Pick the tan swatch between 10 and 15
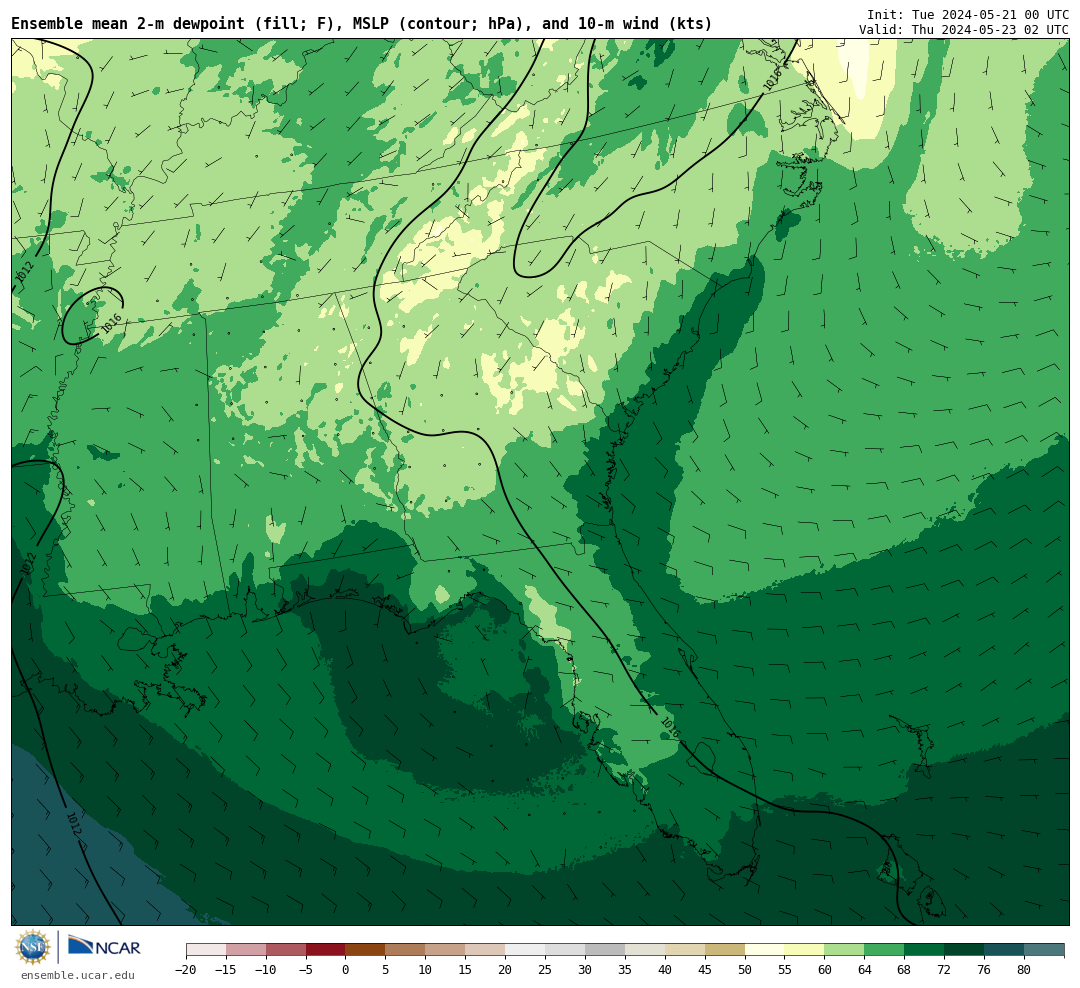 (x=446, y=950)
